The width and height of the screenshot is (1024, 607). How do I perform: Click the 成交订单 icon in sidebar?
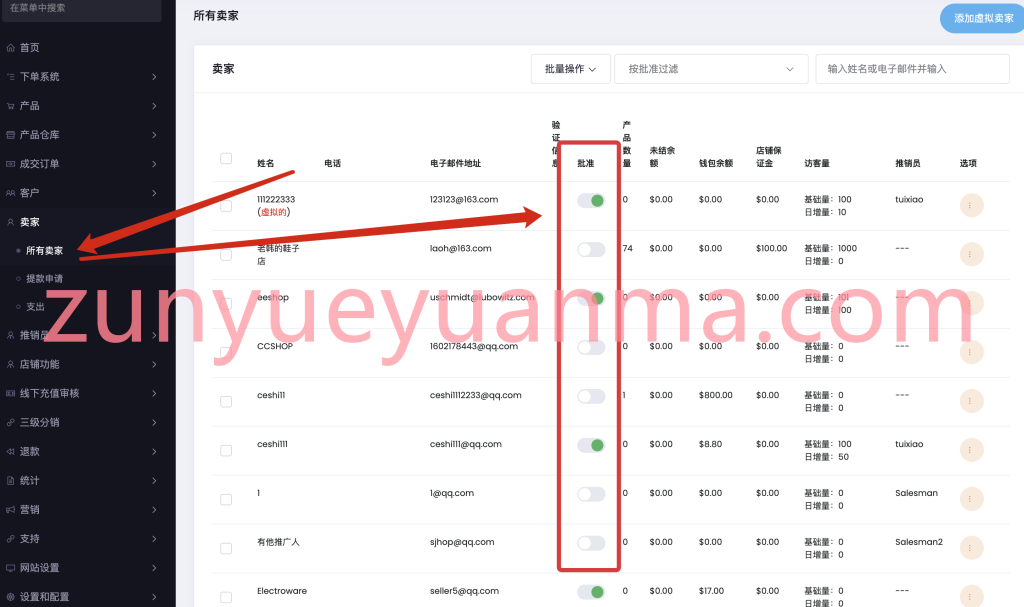click(x=10, y=164)
